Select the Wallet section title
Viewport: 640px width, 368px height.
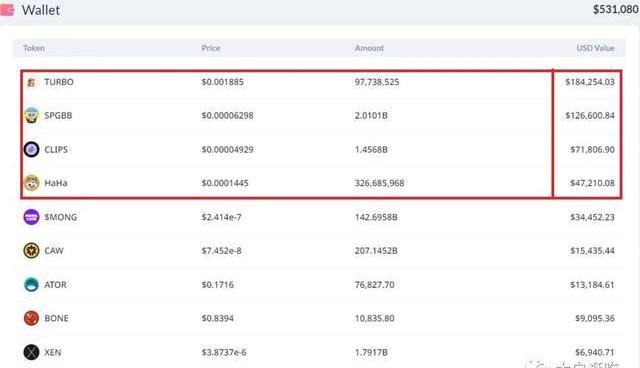tap(41, 10)
